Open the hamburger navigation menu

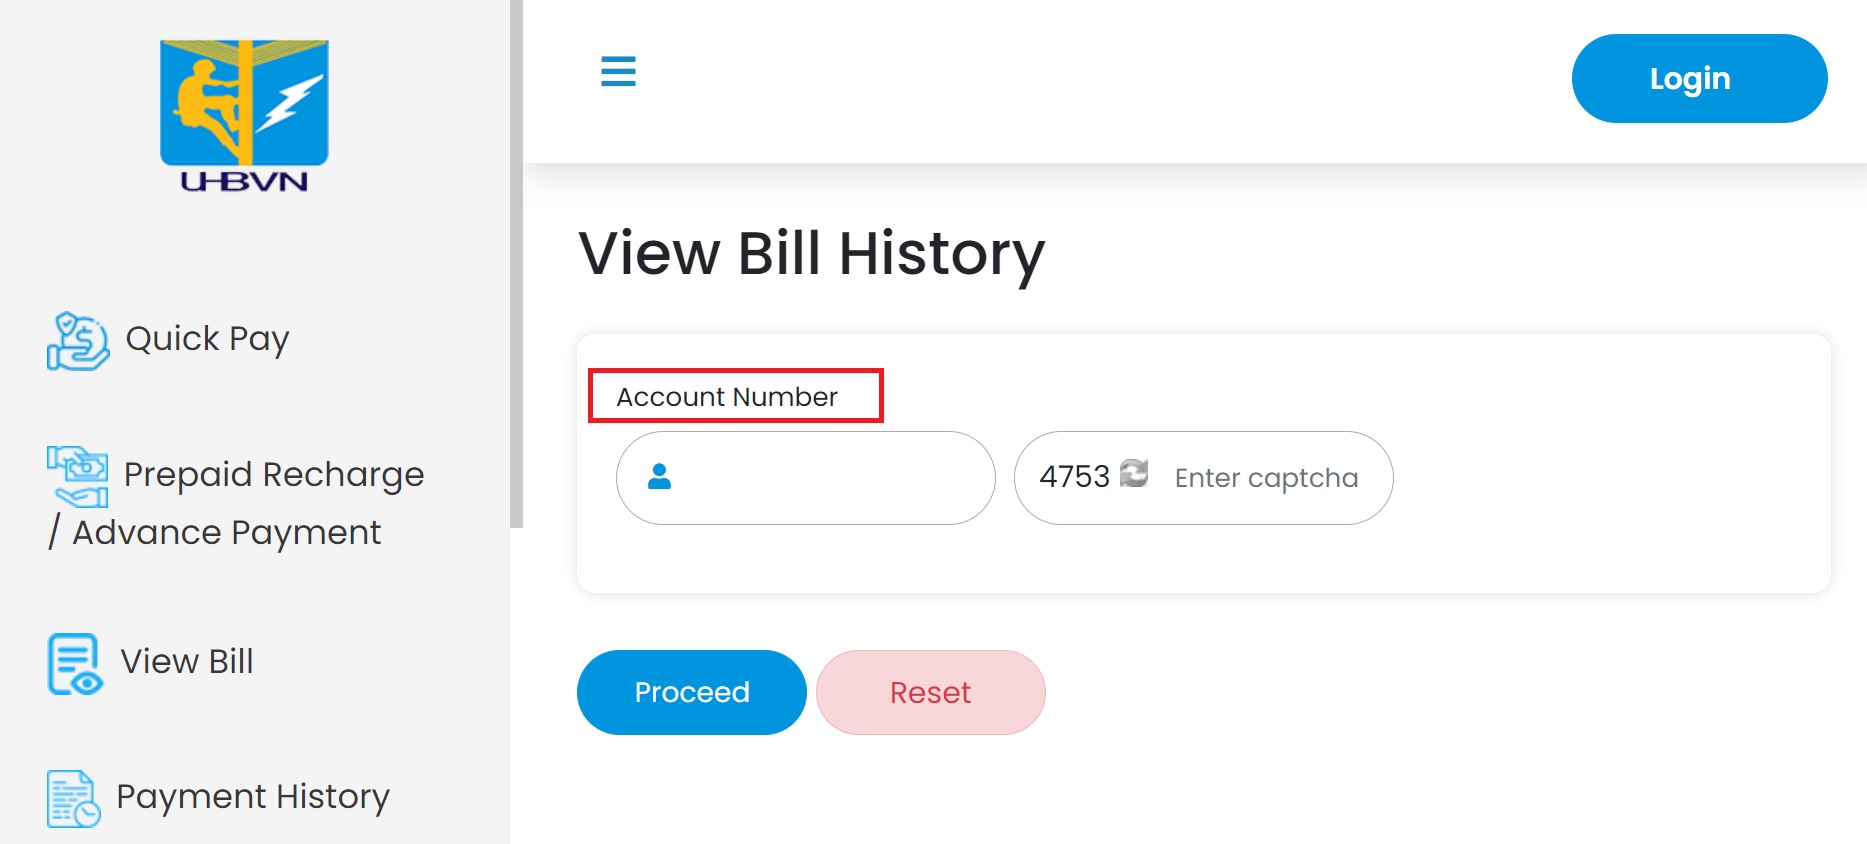pos(618,72)
